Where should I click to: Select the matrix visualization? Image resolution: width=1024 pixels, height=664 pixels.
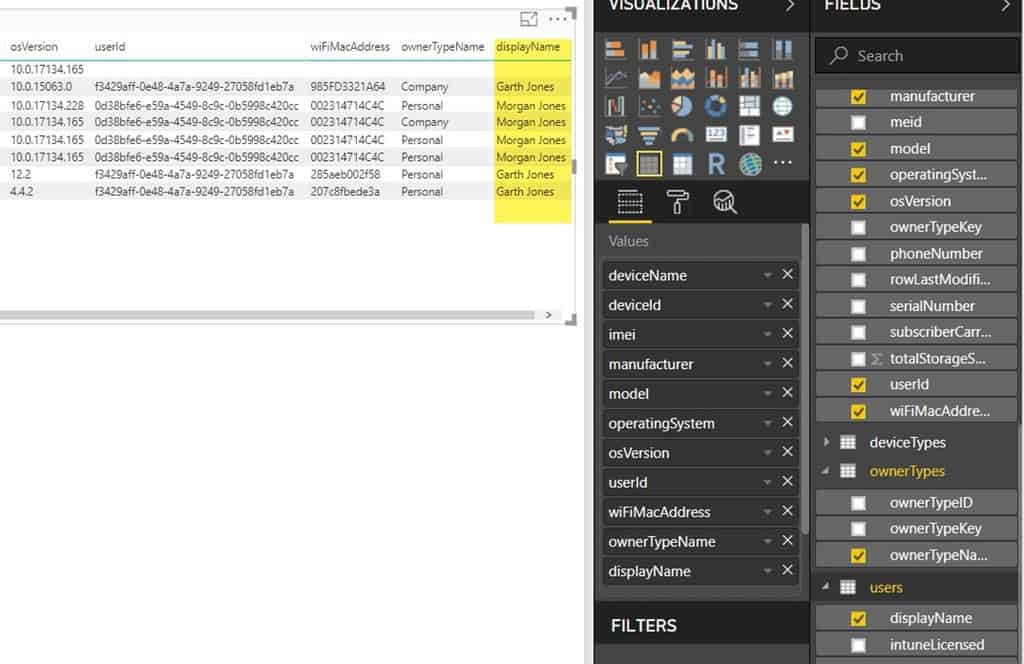click(x=682, y=164)
